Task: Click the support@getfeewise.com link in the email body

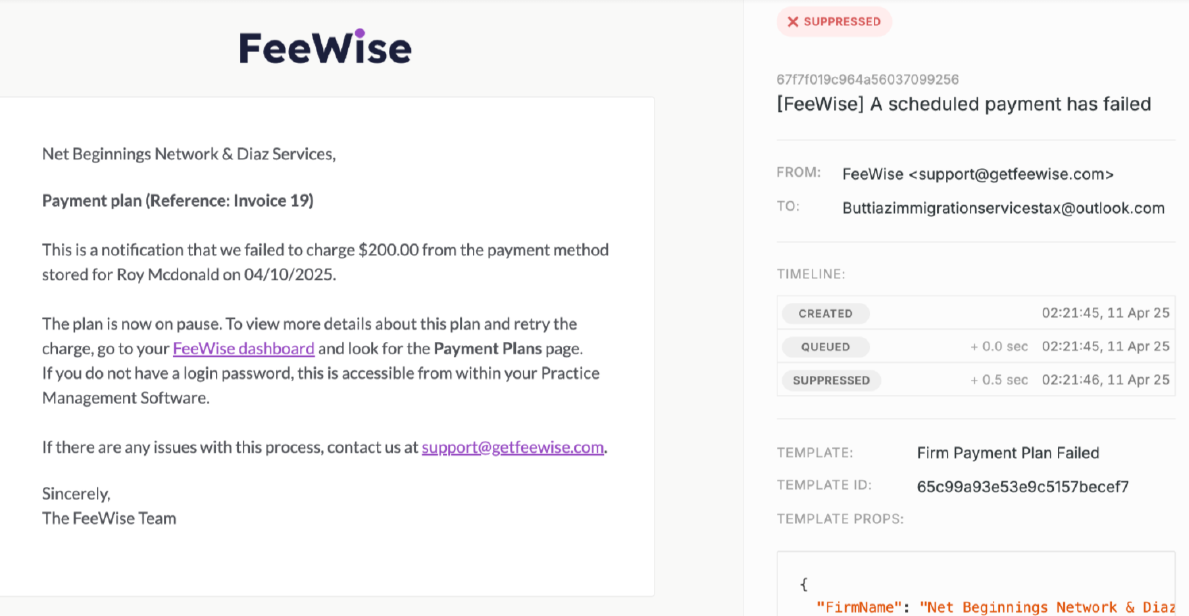Action: coord(513,447)
